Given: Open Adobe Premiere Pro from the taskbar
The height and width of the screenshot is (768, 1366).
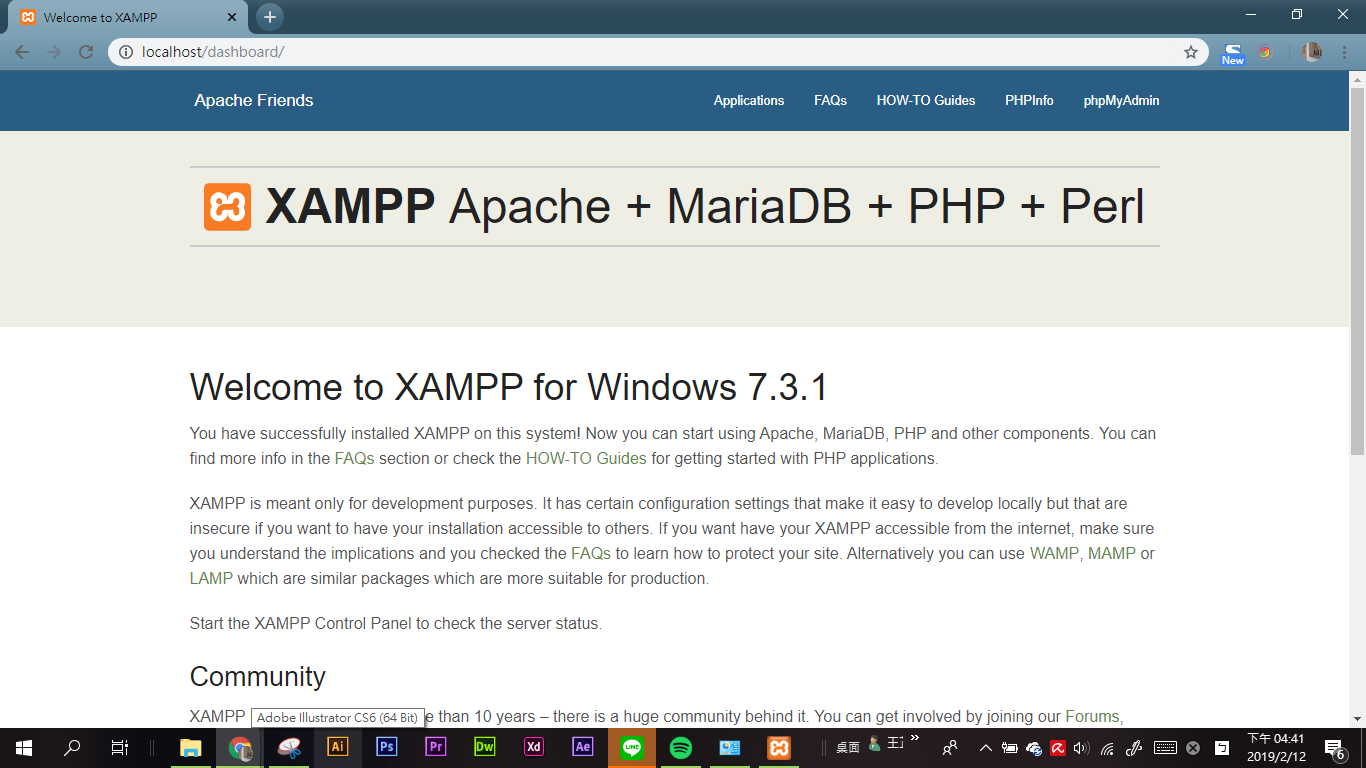Looking at the screenshot, I should 436,747.
